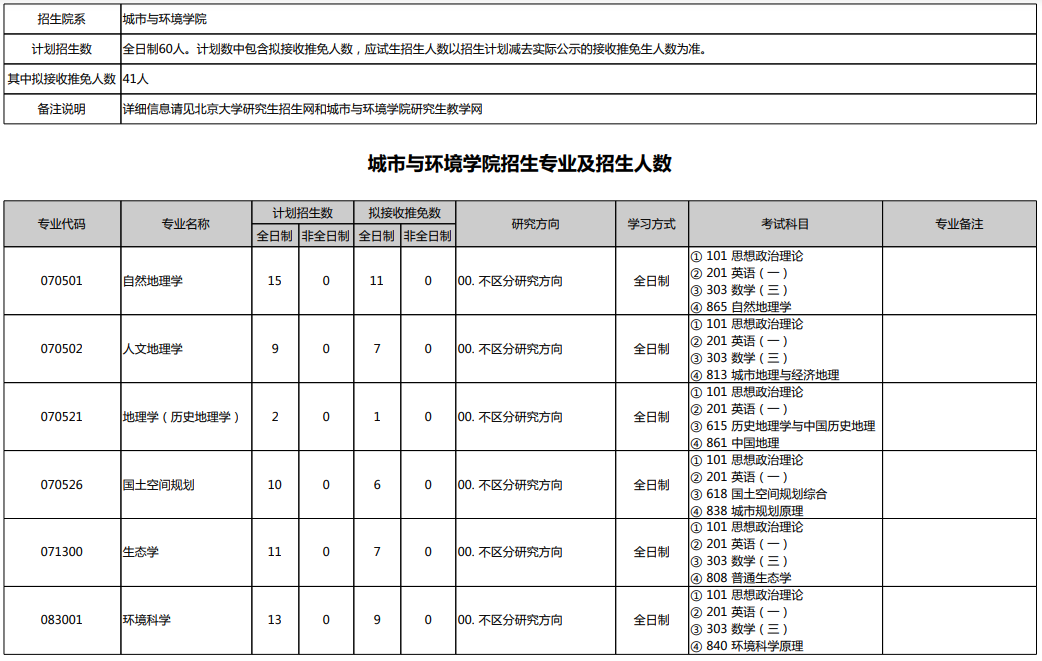Click planned enrollment 11 for 生态学
The height and width of the screenshot is (661, 1042).
tap(274, 552)
